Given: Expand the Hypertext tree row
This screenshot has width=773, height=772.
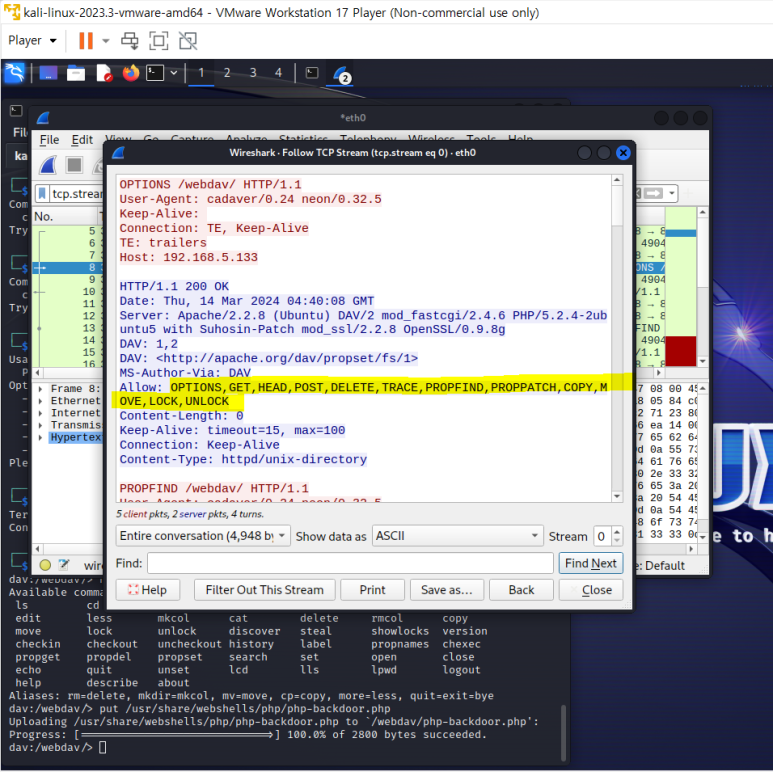Looking at the screenshot, I should tap(40, 437).
